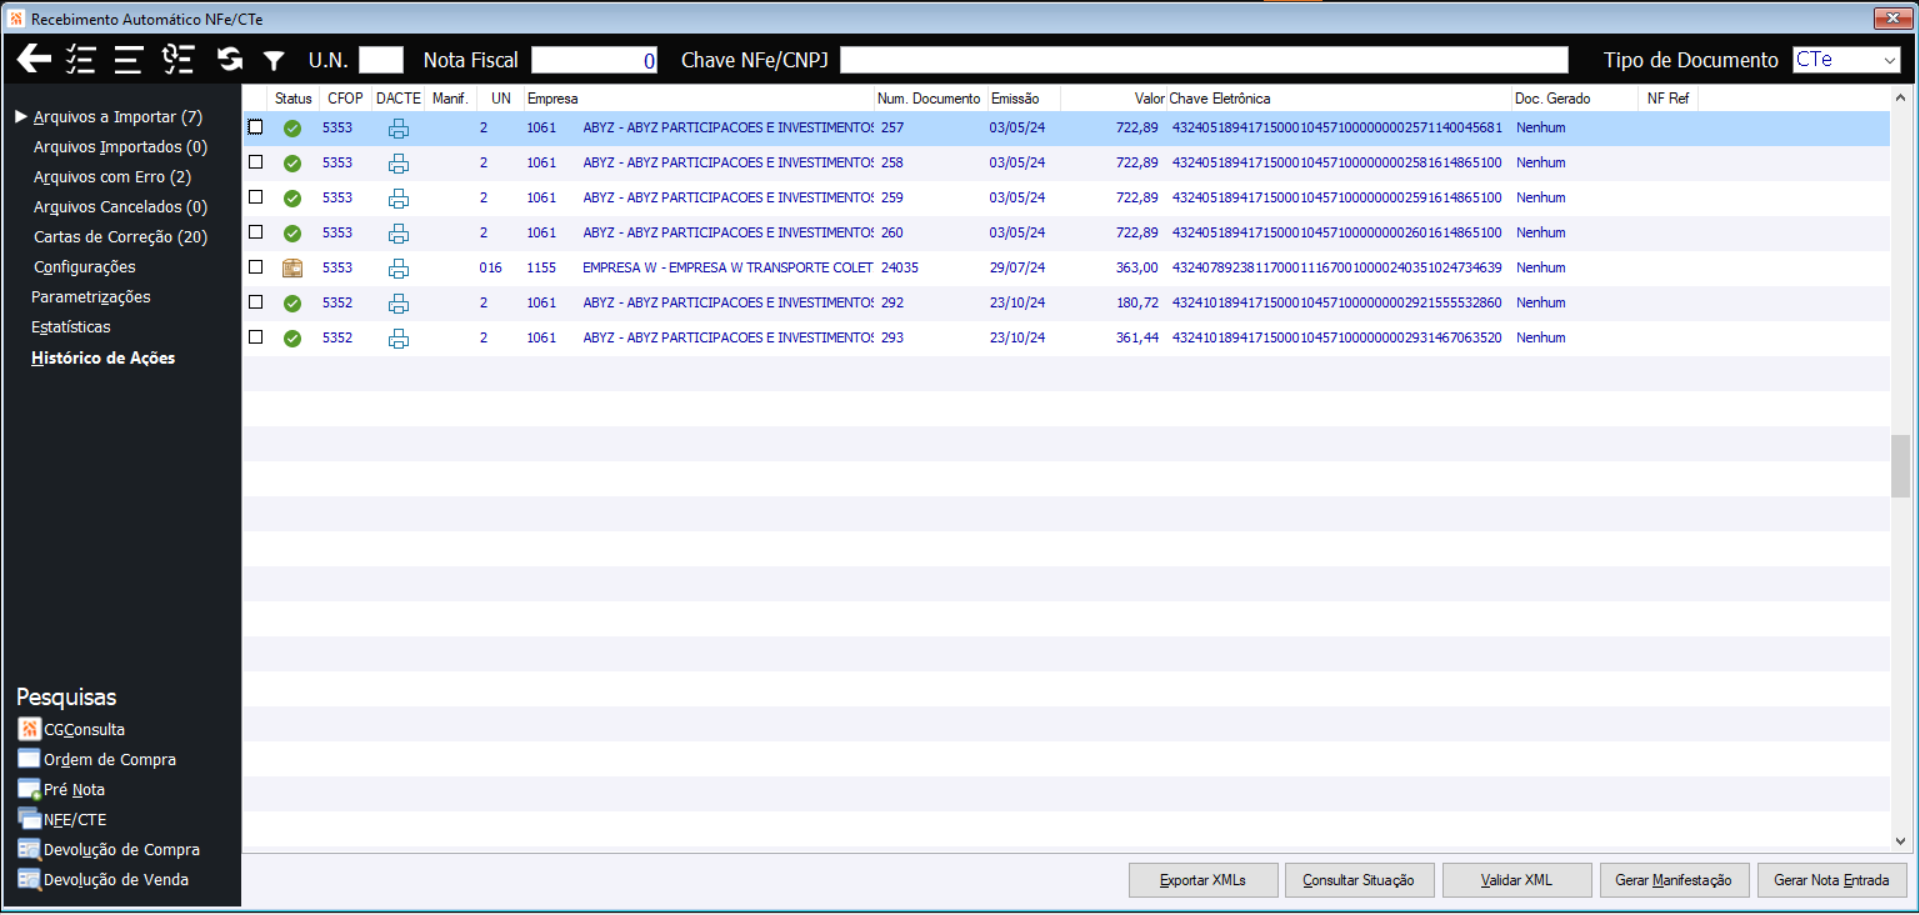The height and width of the screenshot is (915, 1919).
Task: Click the Chave NFe/CNPJ input field
Action: click(1204, 60)
